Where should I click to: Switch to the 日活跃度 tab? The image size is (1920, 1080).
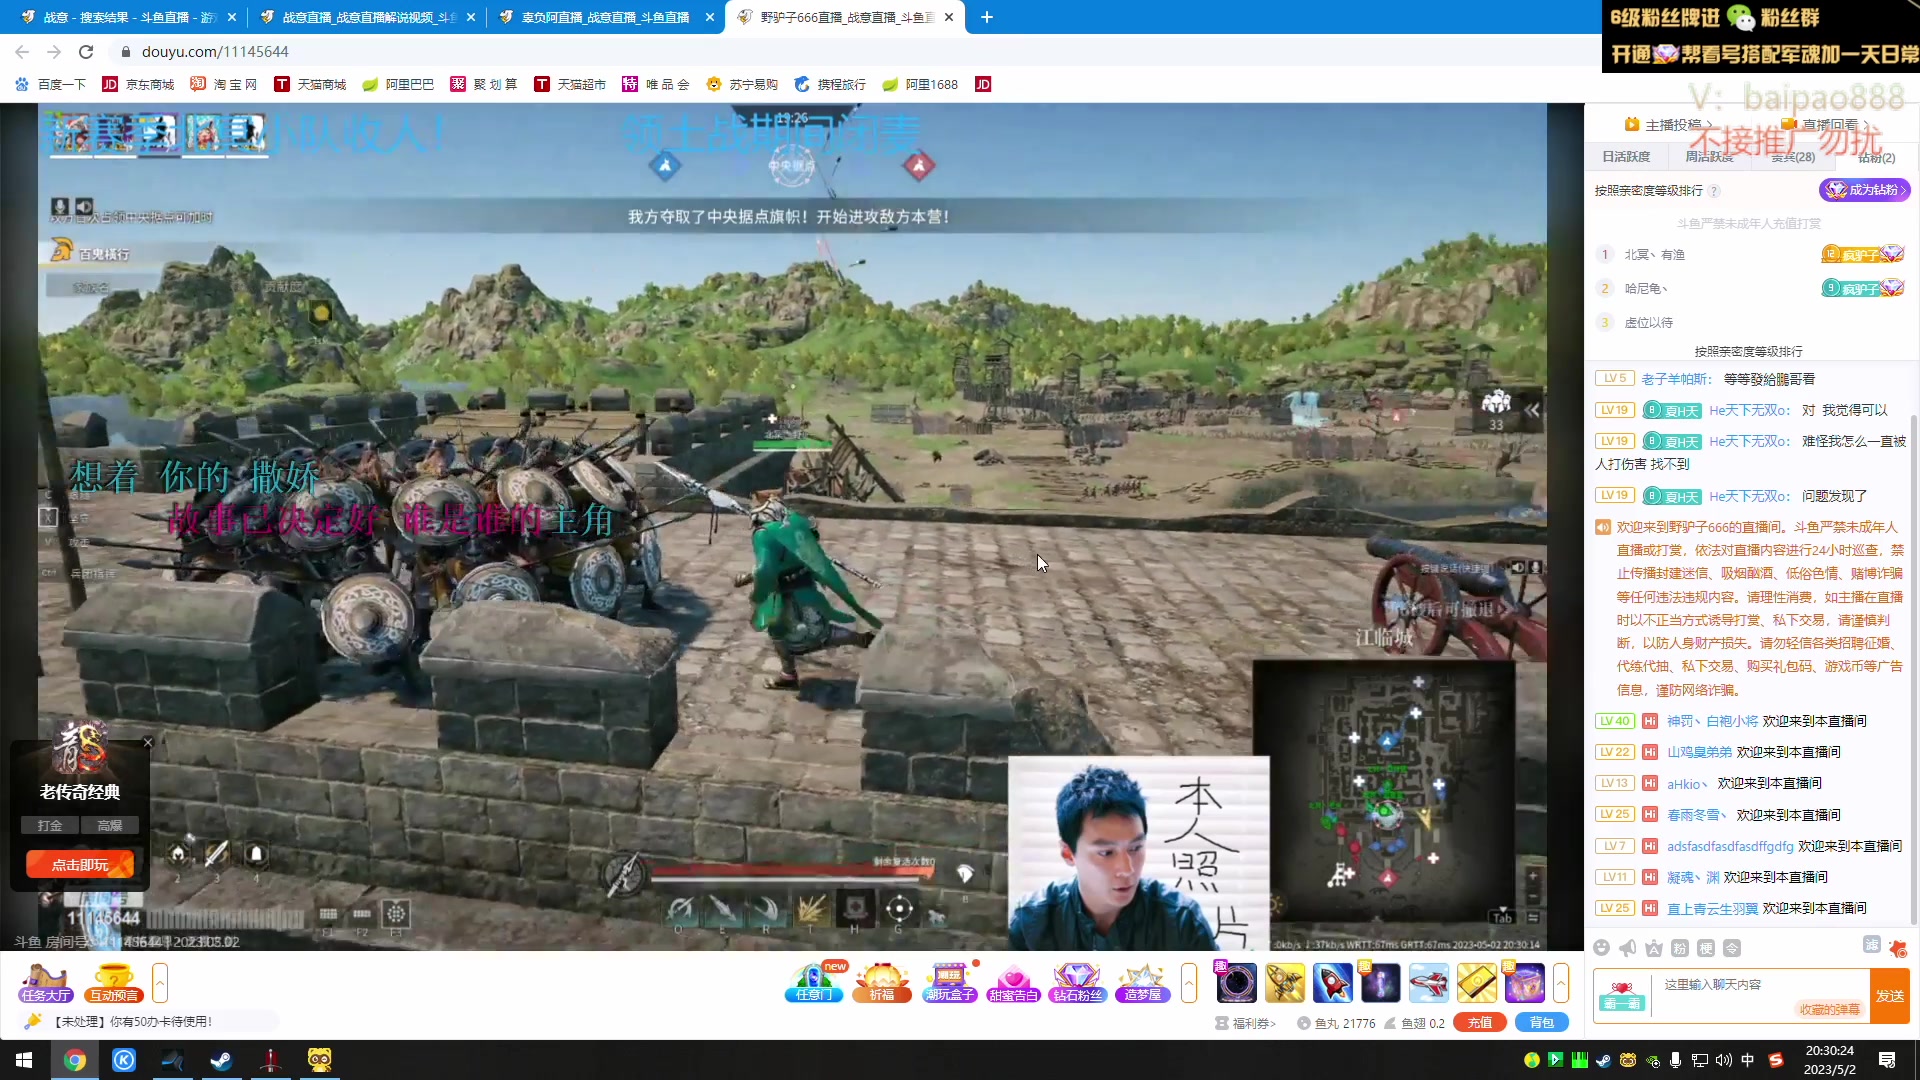pos(1626,157)
